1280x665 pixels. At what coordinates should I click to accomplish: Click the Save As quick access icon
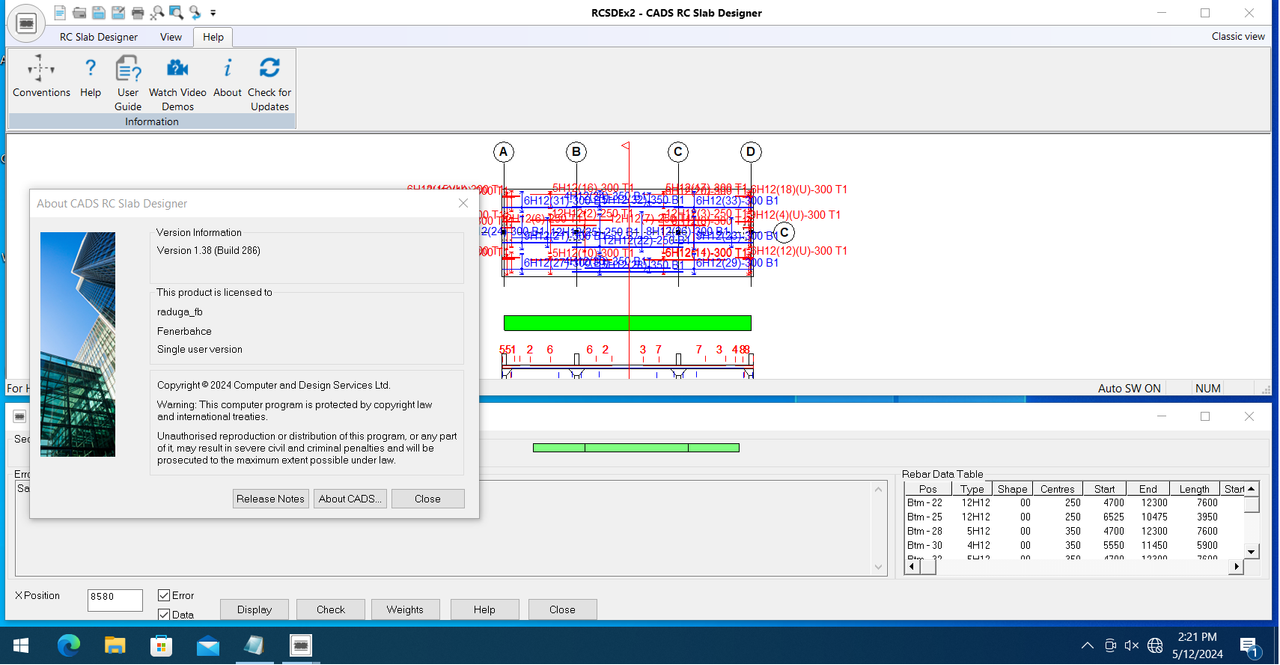pyautogui.click(x=117, y=13)
